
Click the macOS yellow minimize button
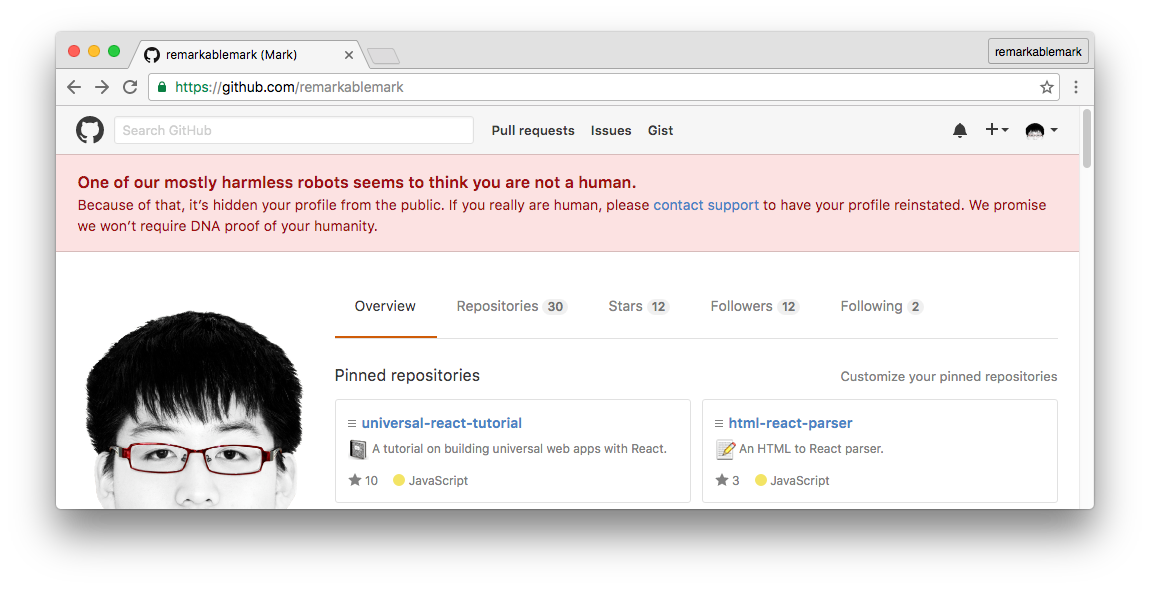click(94, 51)
